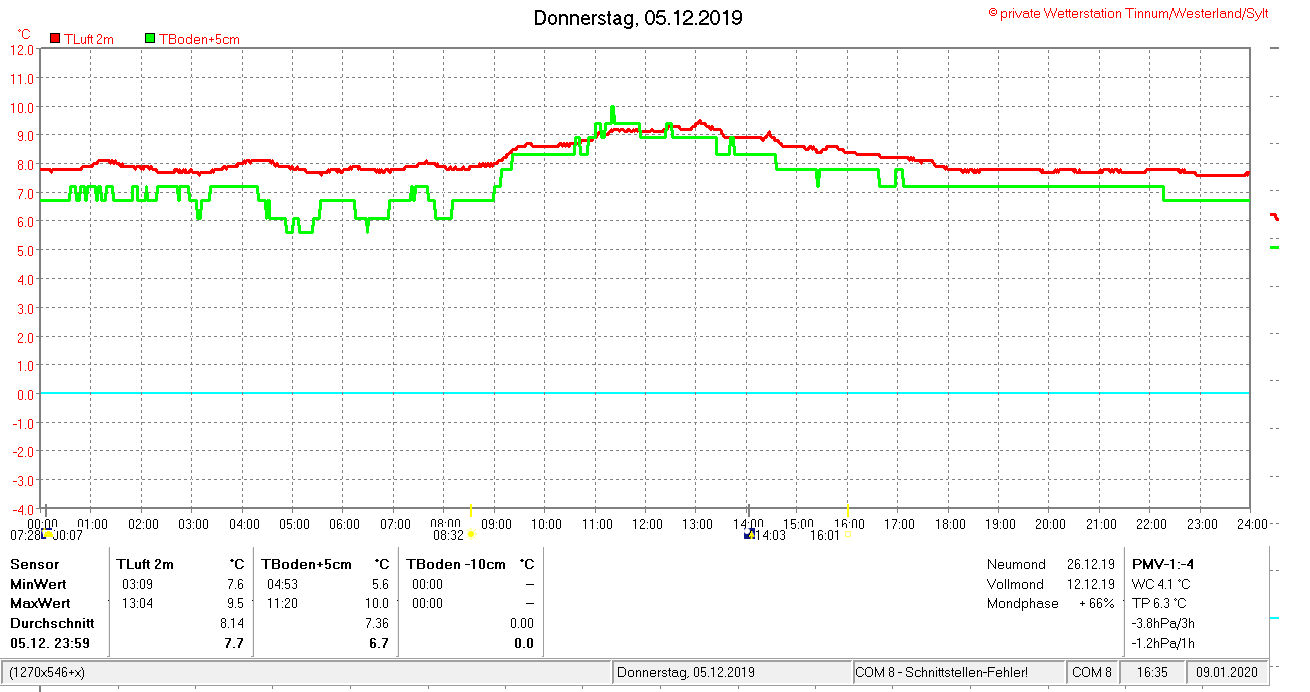Click the yellow tick marker above 16:00

pyautogui.click(x=848, y=511)
